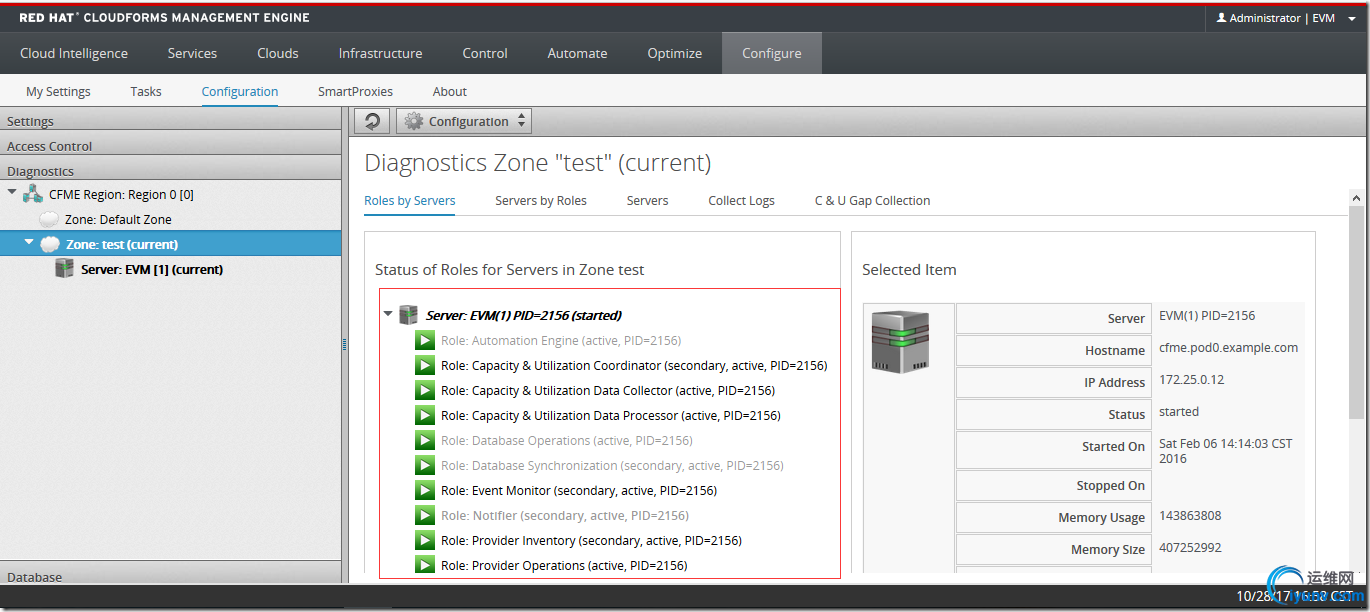
Task: Open the Cloud Intelligence menu
Action: (x=74, y=53)
